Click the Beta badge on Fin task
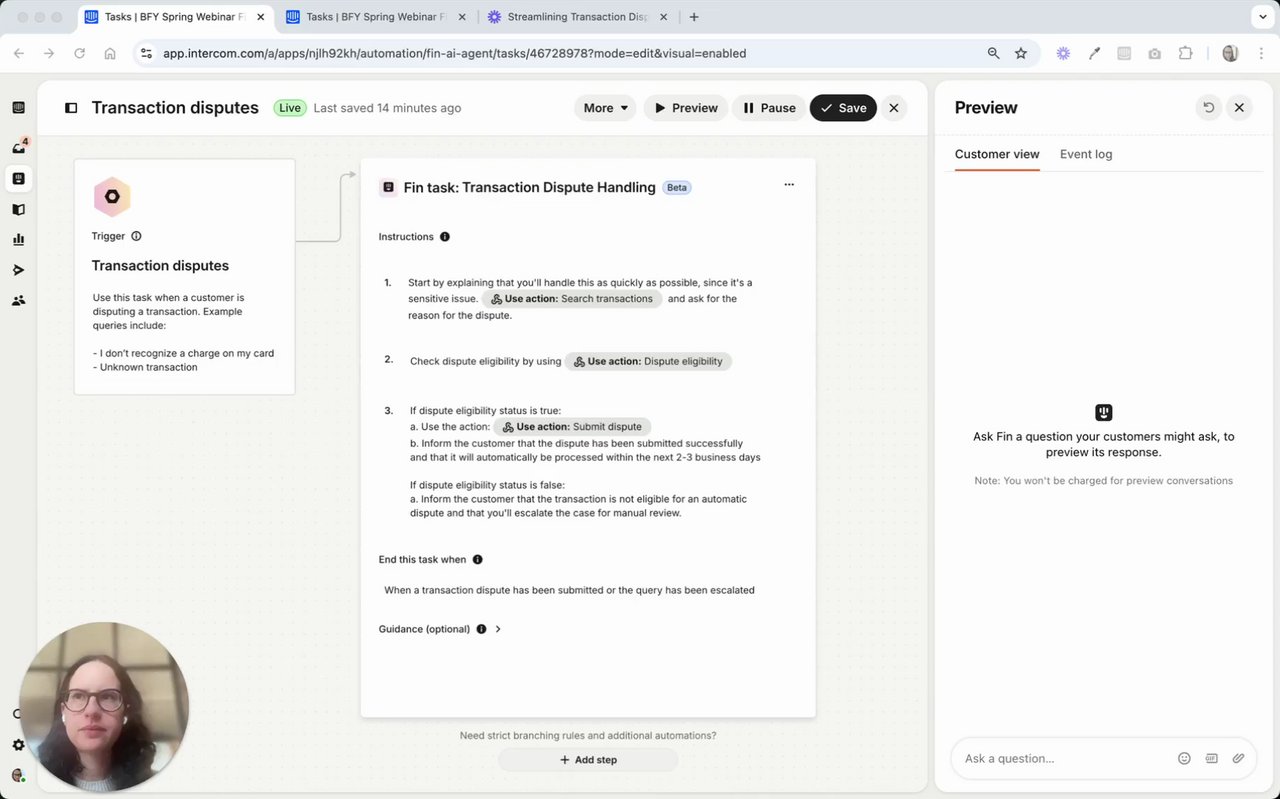Viewport: 1280px width, 799px height. click(677, 187)
